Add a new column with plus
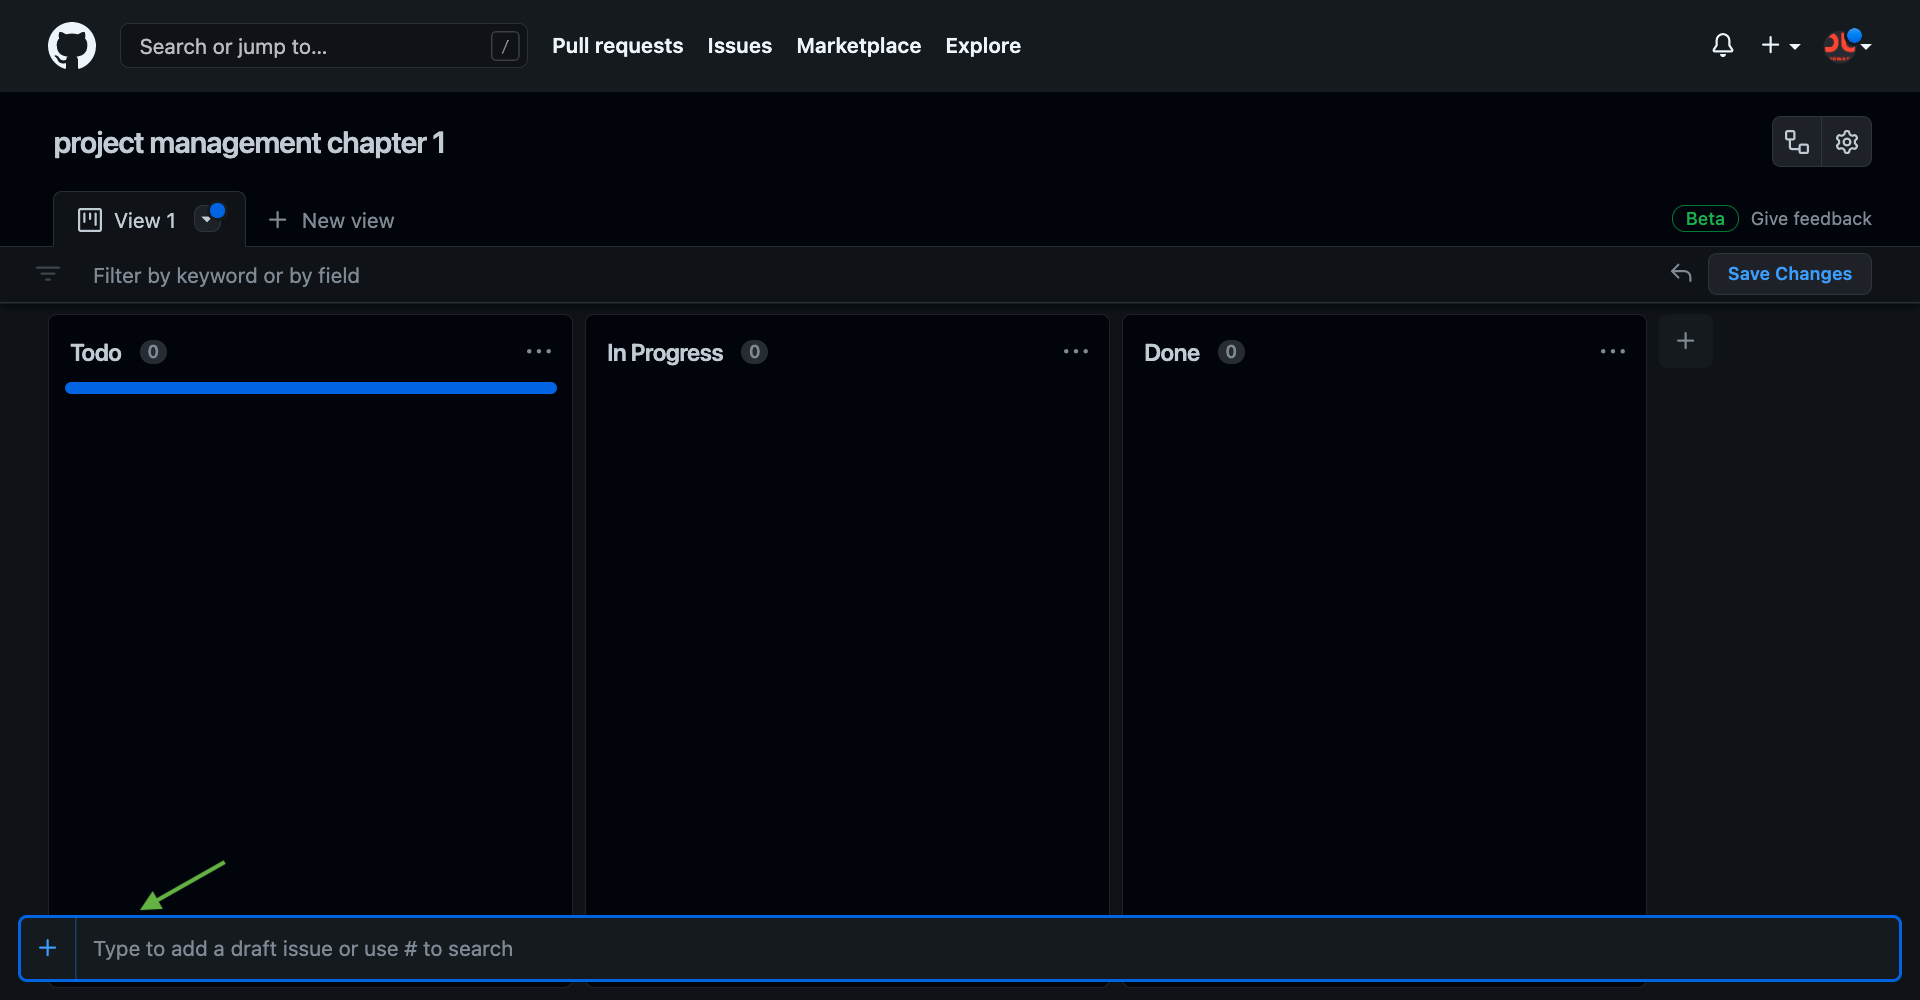Screen dimensions: 1920x1000 pyautogui.click(x=1685, y=341)
